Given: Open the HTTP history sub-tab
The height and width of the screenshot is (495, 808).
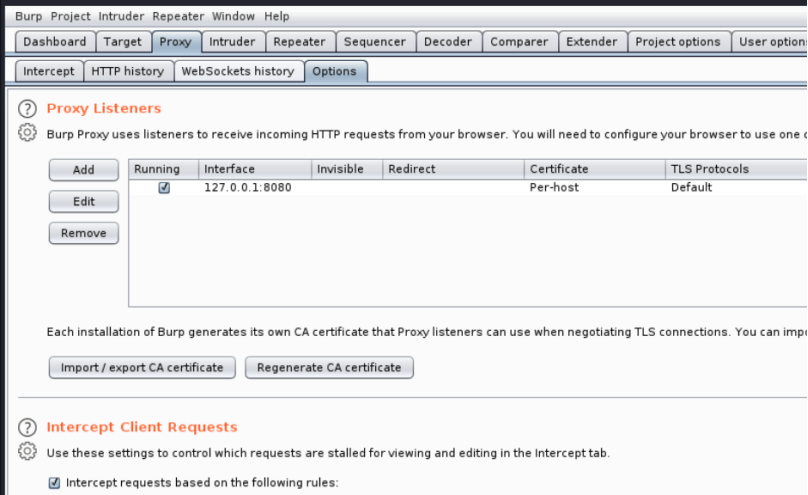Looking at the screenshot, I should click(127, 71).
